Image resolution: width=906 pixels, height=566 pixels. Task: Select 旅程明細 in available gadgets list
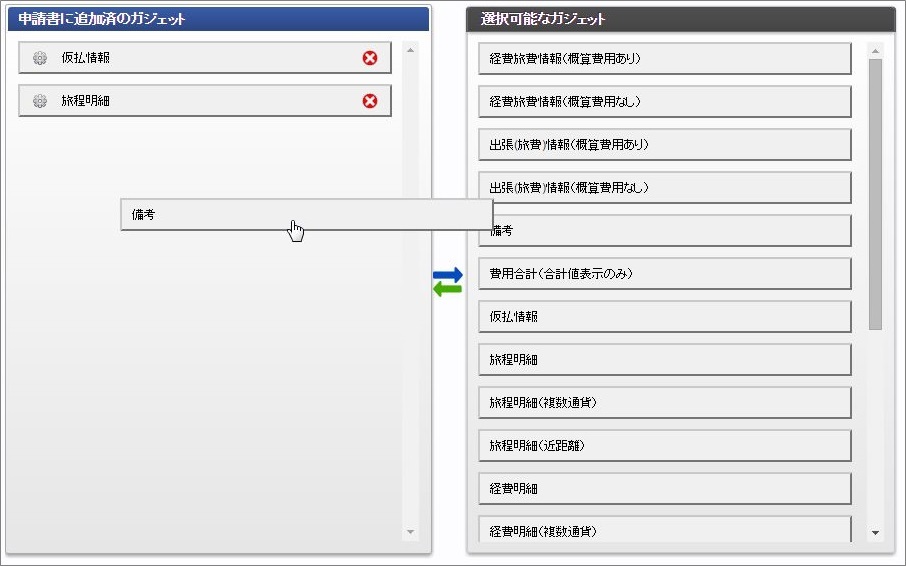[x=664, y=359]
